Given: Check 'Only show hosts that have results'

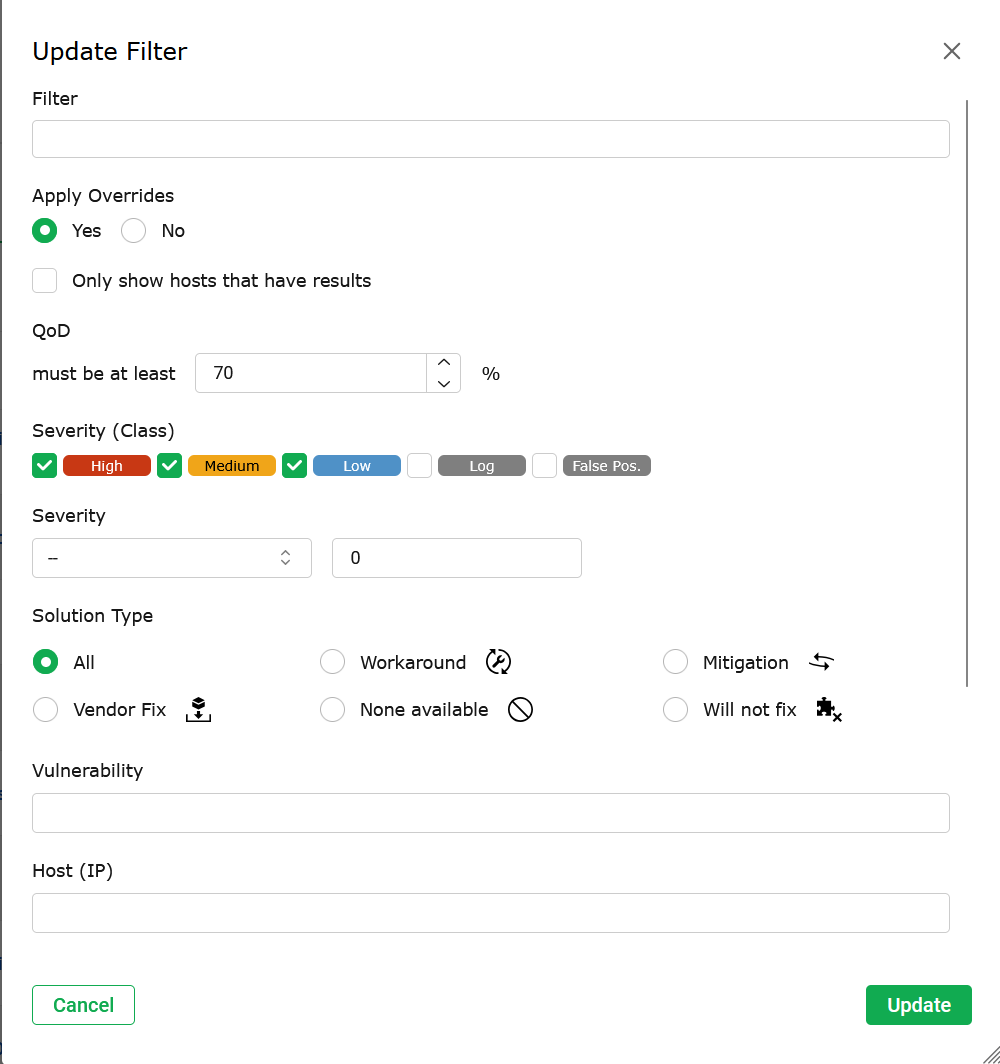Looking at the screenshot, I should [45, 281].
